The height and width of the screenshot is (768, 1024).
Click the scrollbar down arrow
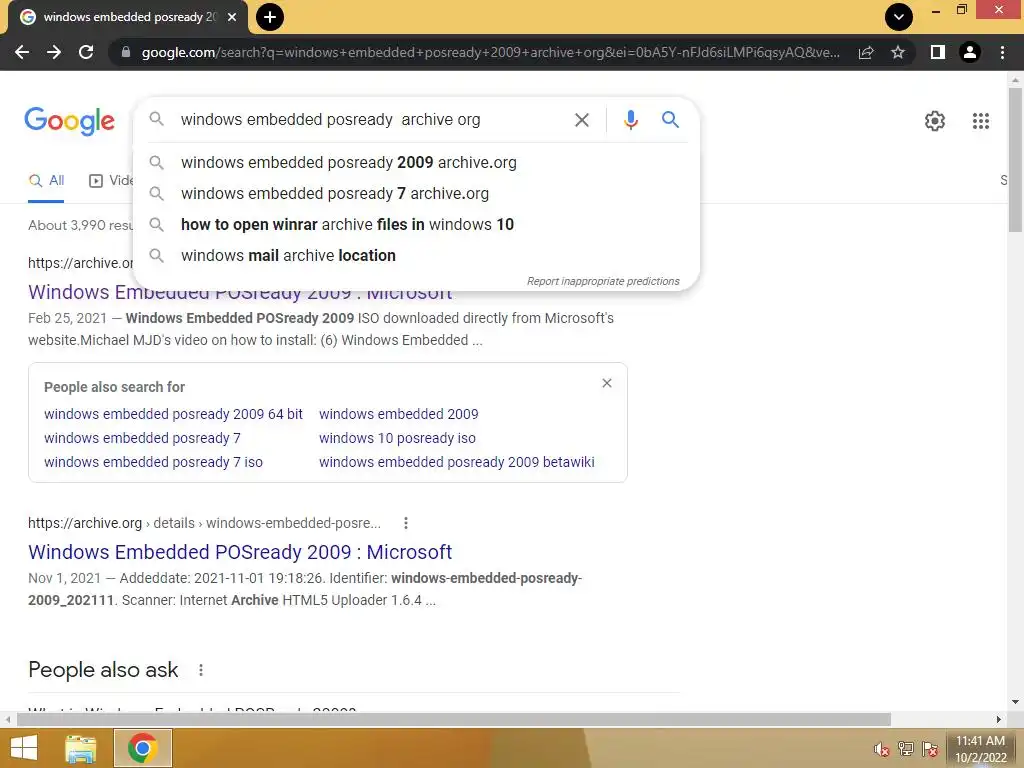[1014, 703]
